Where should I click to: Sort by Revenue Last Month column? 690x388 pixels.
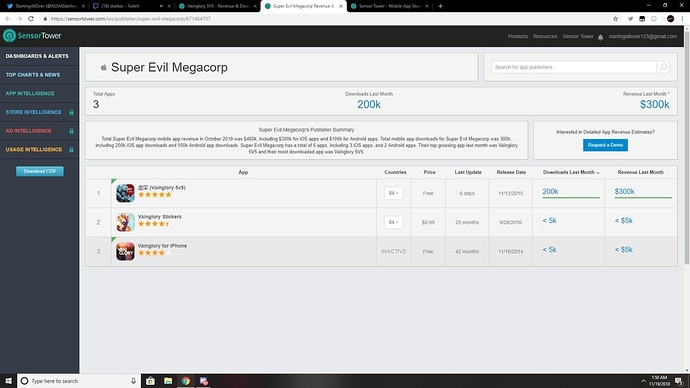[x=640, y=172]
